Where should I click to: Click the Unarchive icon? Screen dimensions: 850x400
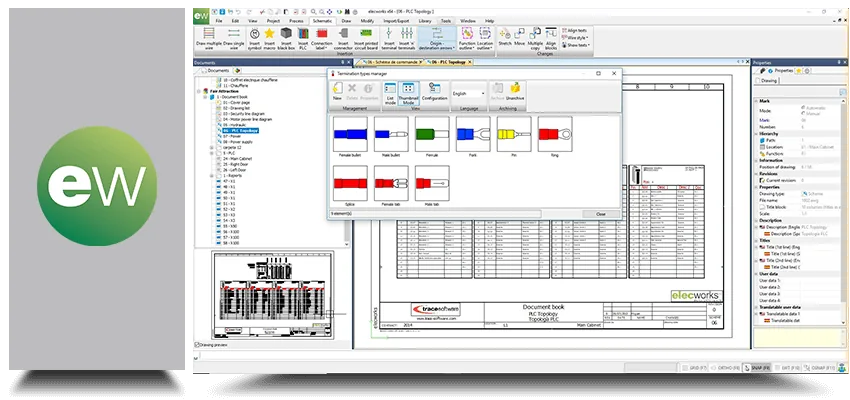pyautogui.click(x=515, y=92)
